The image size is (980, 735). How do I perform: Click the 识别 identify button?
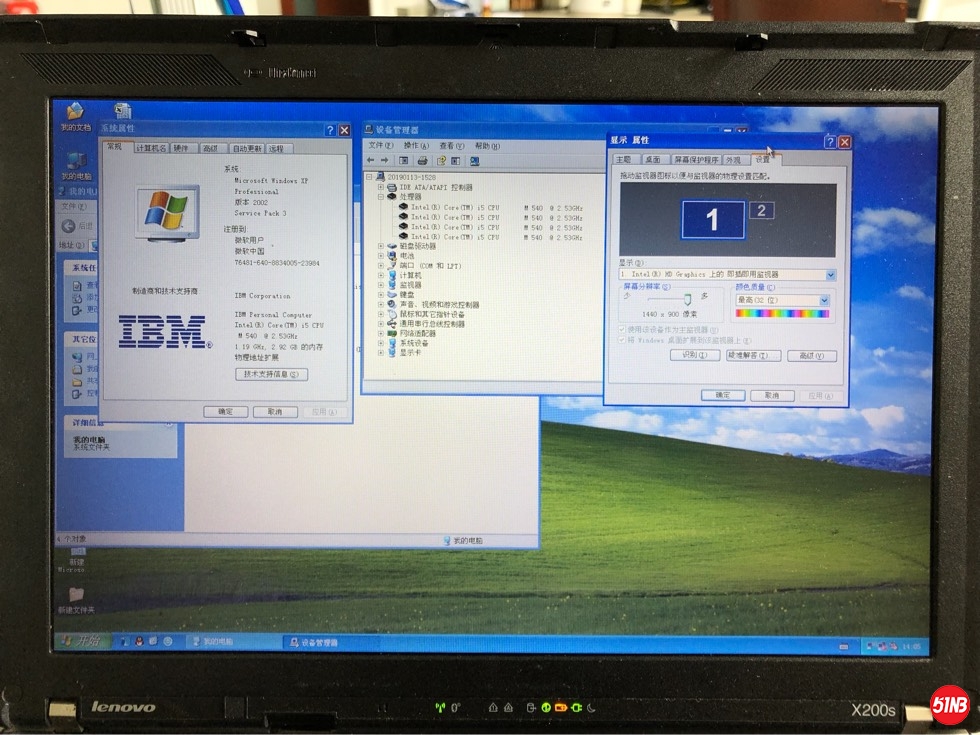694,355
